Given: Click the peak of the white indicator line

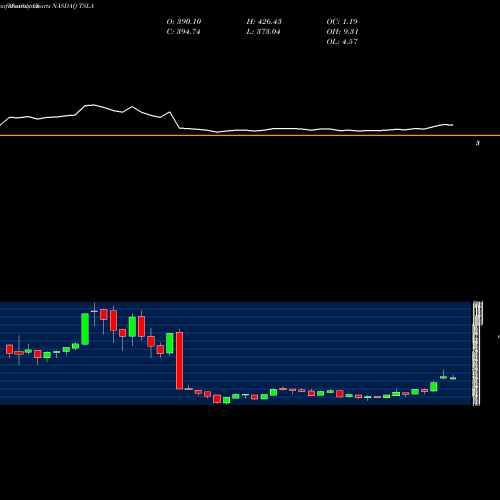Looking at the screenshot, I should [93, 105].
